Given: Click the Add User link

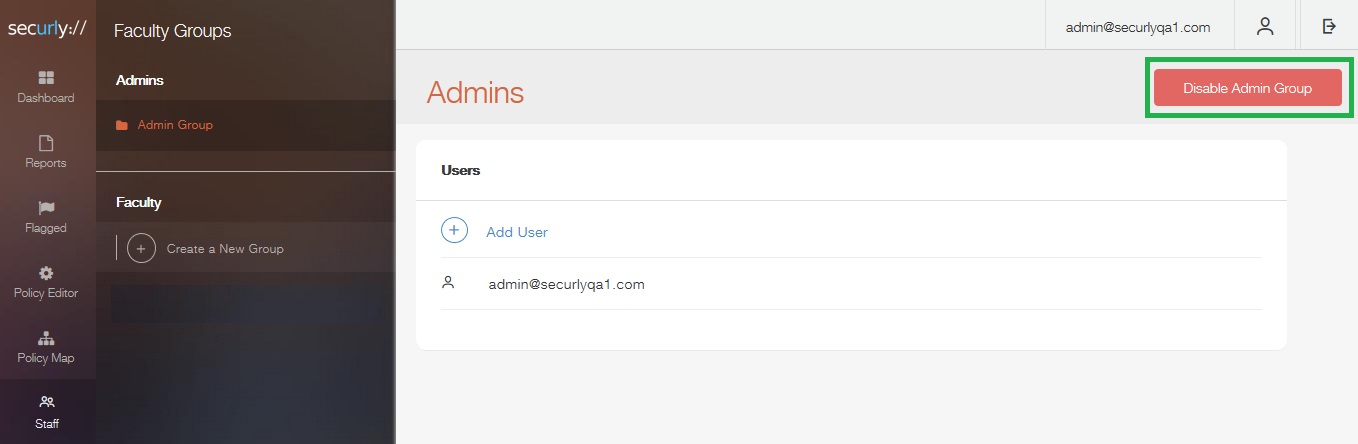Looking at the screenshot, I should (x=517, y=232).
